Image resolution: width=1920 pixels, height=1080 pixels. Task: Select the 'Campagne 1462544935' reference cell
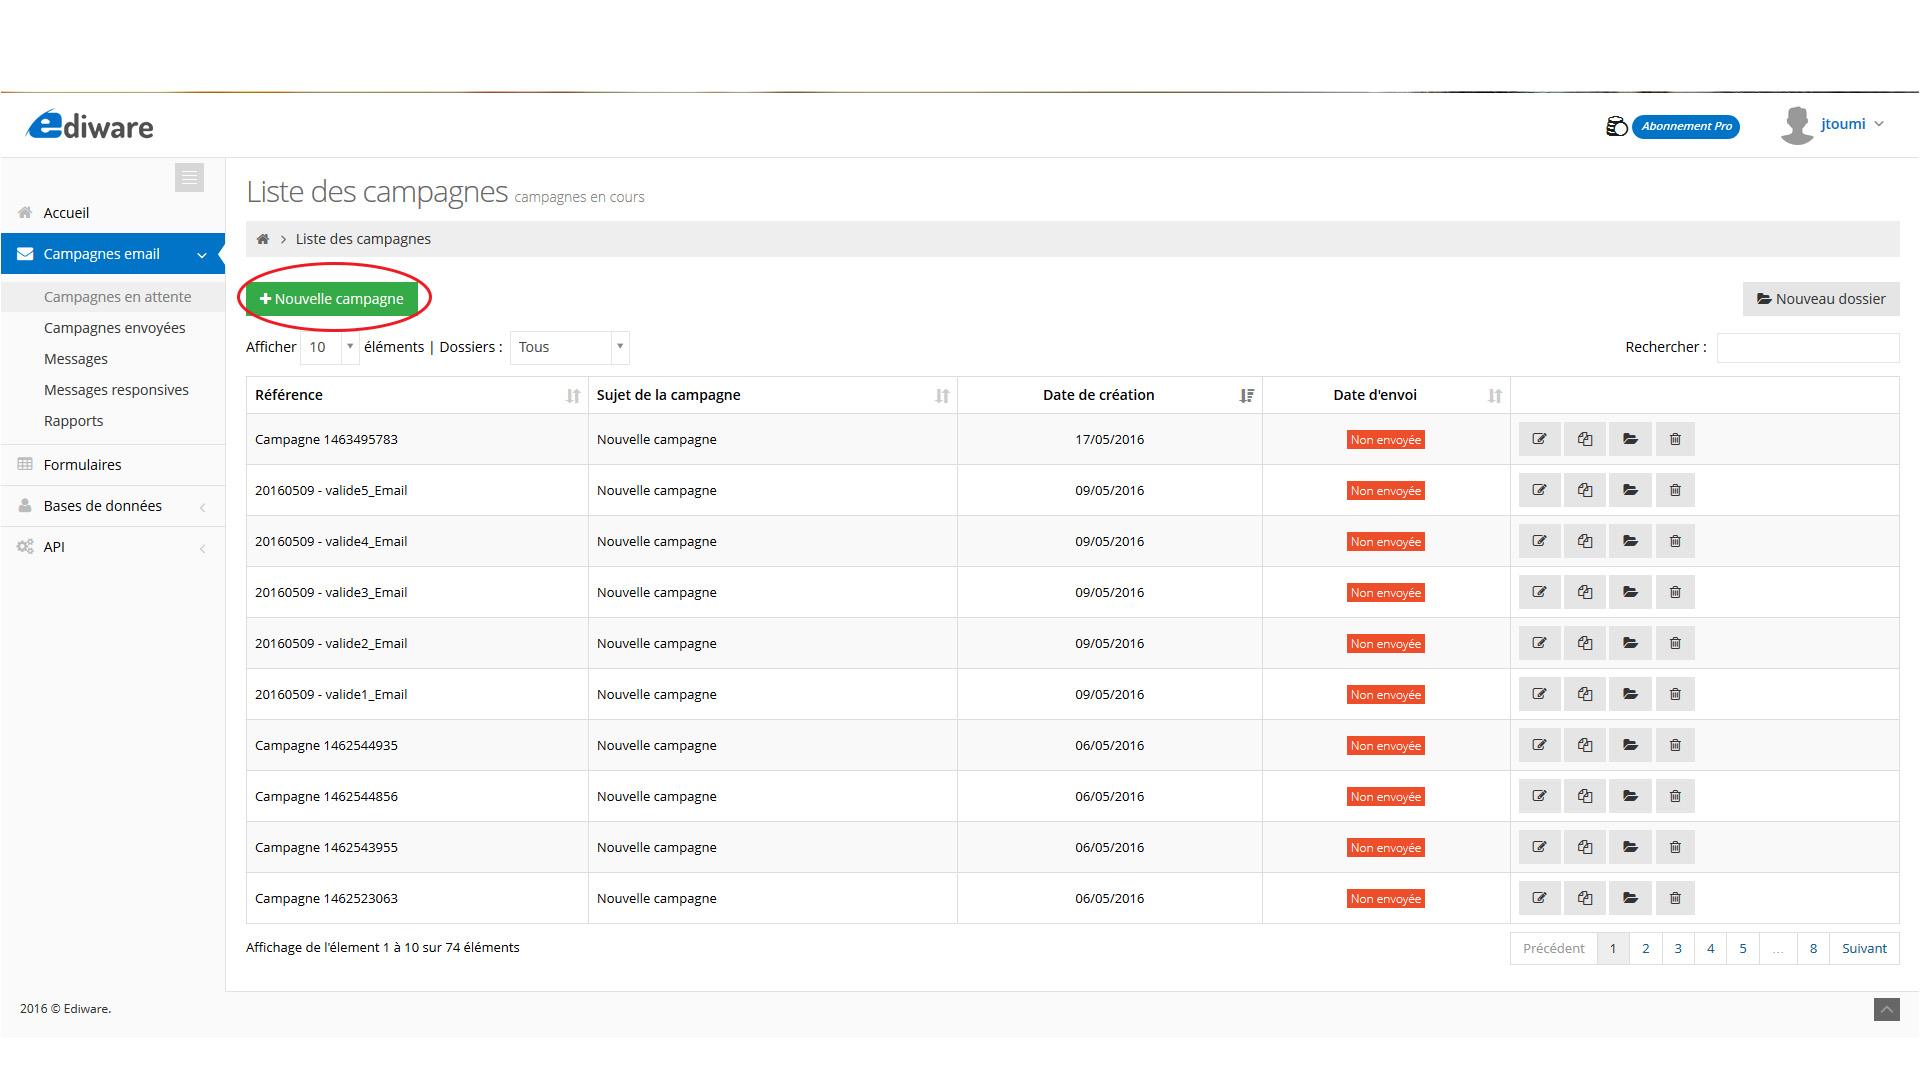[417, 745]
